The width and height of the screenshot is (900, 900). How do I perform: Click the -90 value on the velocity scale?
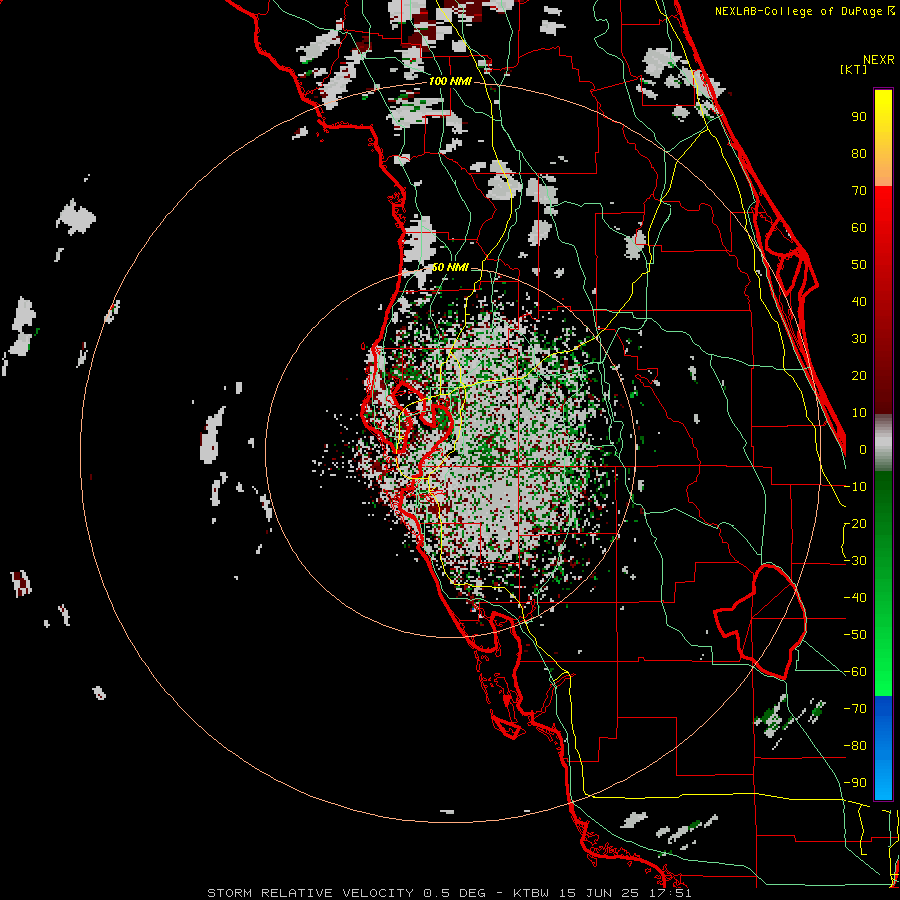tap(856, 783)
